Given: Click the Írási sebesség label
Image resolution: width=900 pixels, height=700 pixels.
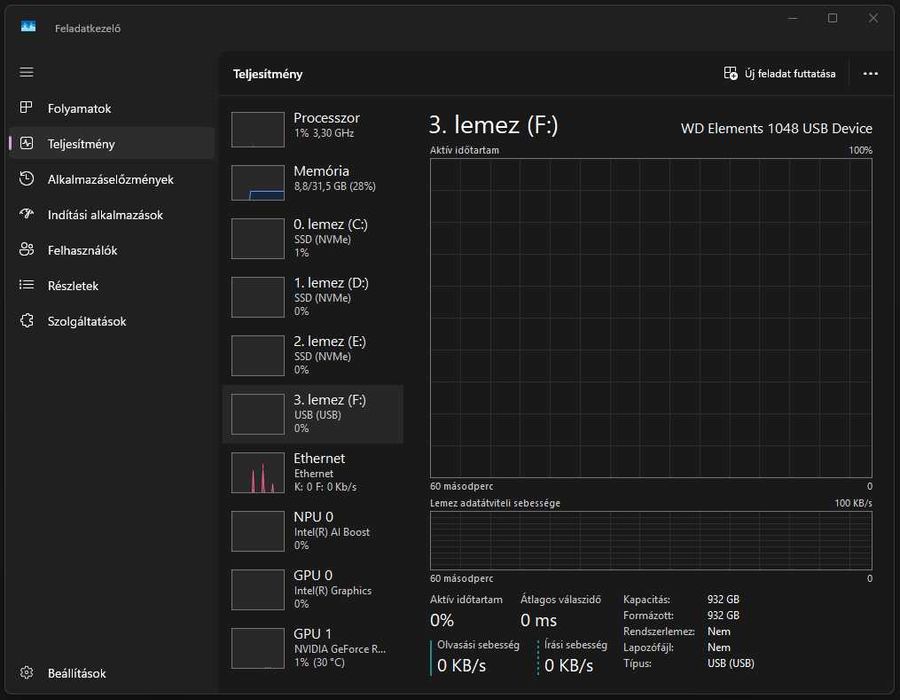Looking at the screenshot, I should click(576, 645).
